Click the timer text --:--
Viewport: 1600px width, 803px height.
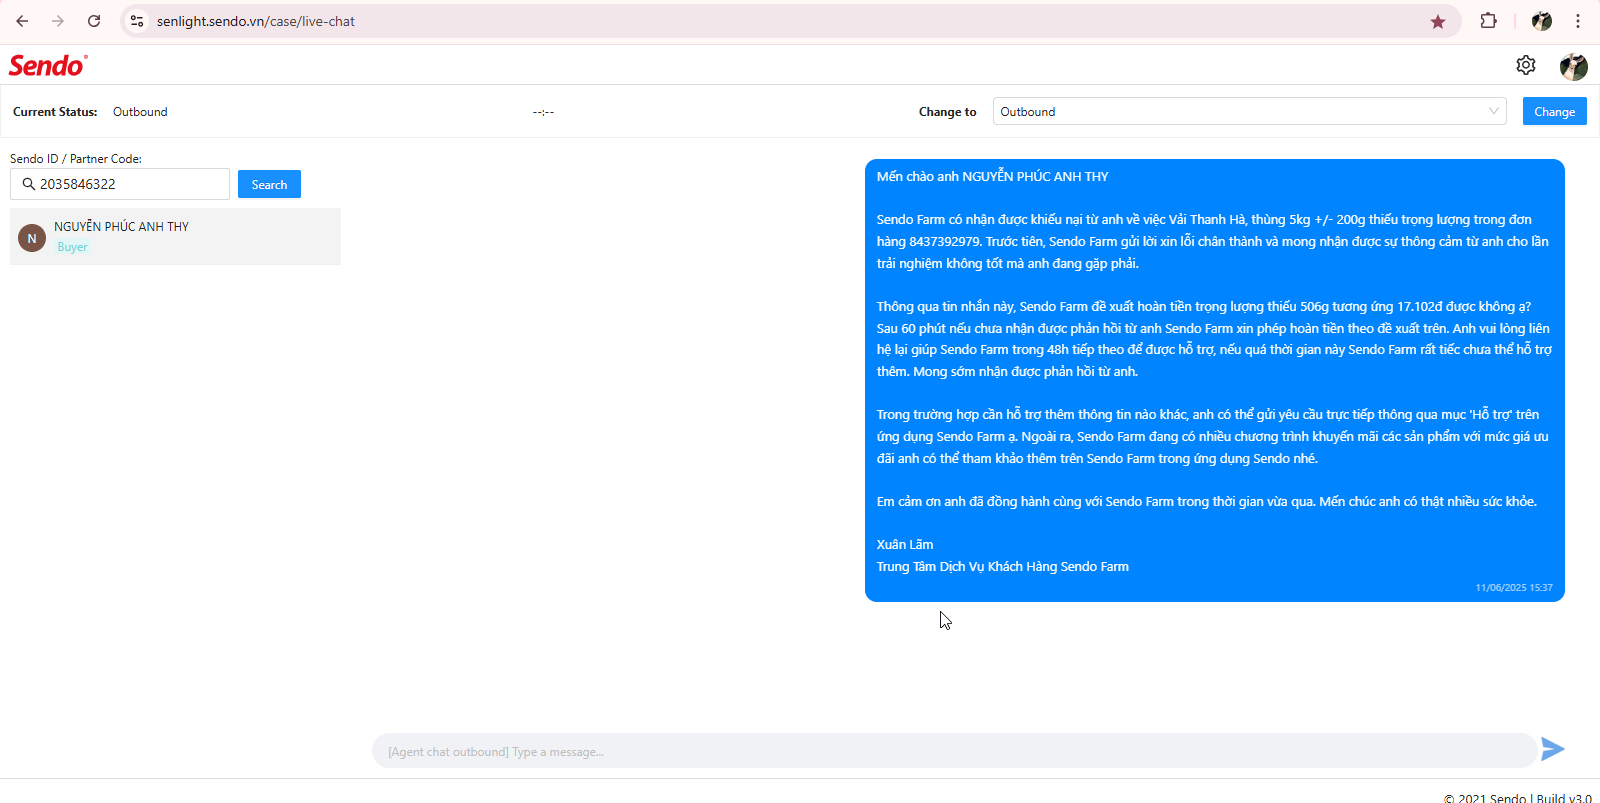tap(543, 112)
